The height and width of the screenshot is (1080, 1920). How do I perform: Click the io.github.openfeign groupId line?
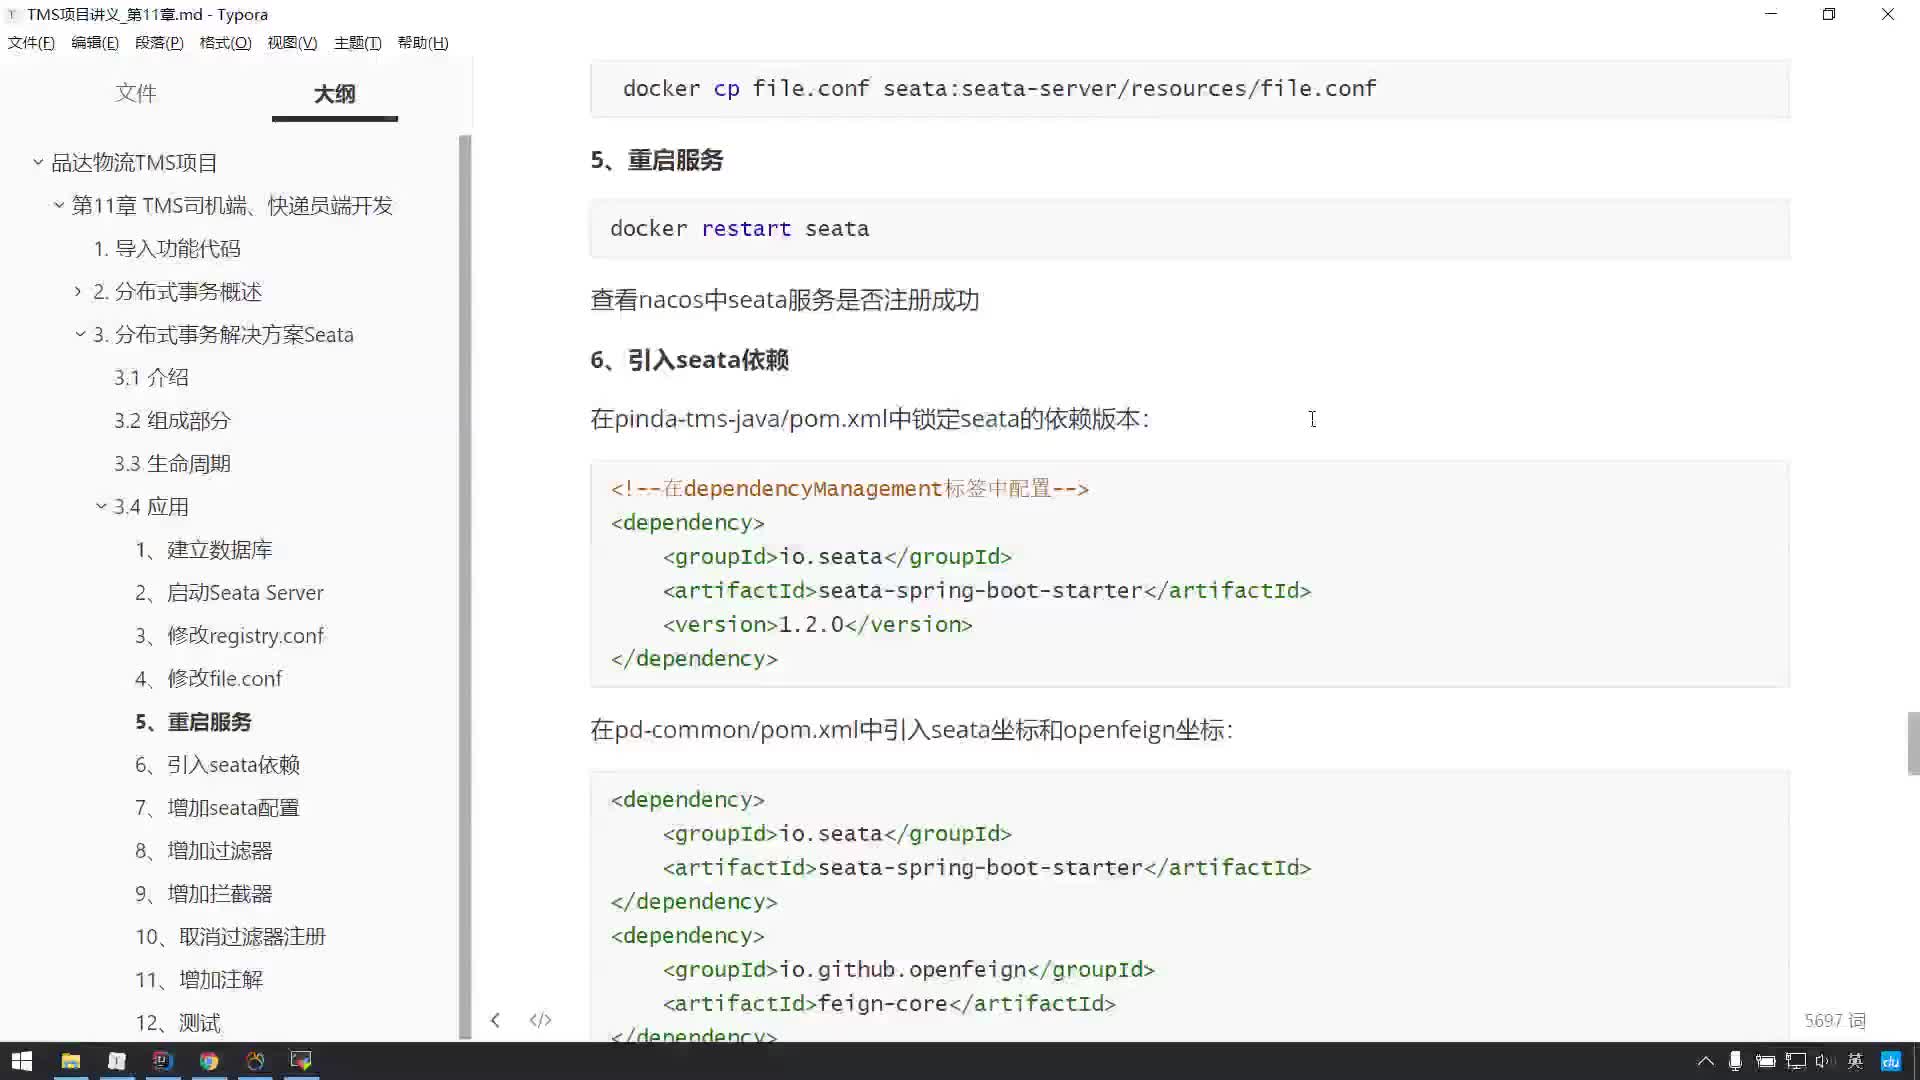click(908, 969)
